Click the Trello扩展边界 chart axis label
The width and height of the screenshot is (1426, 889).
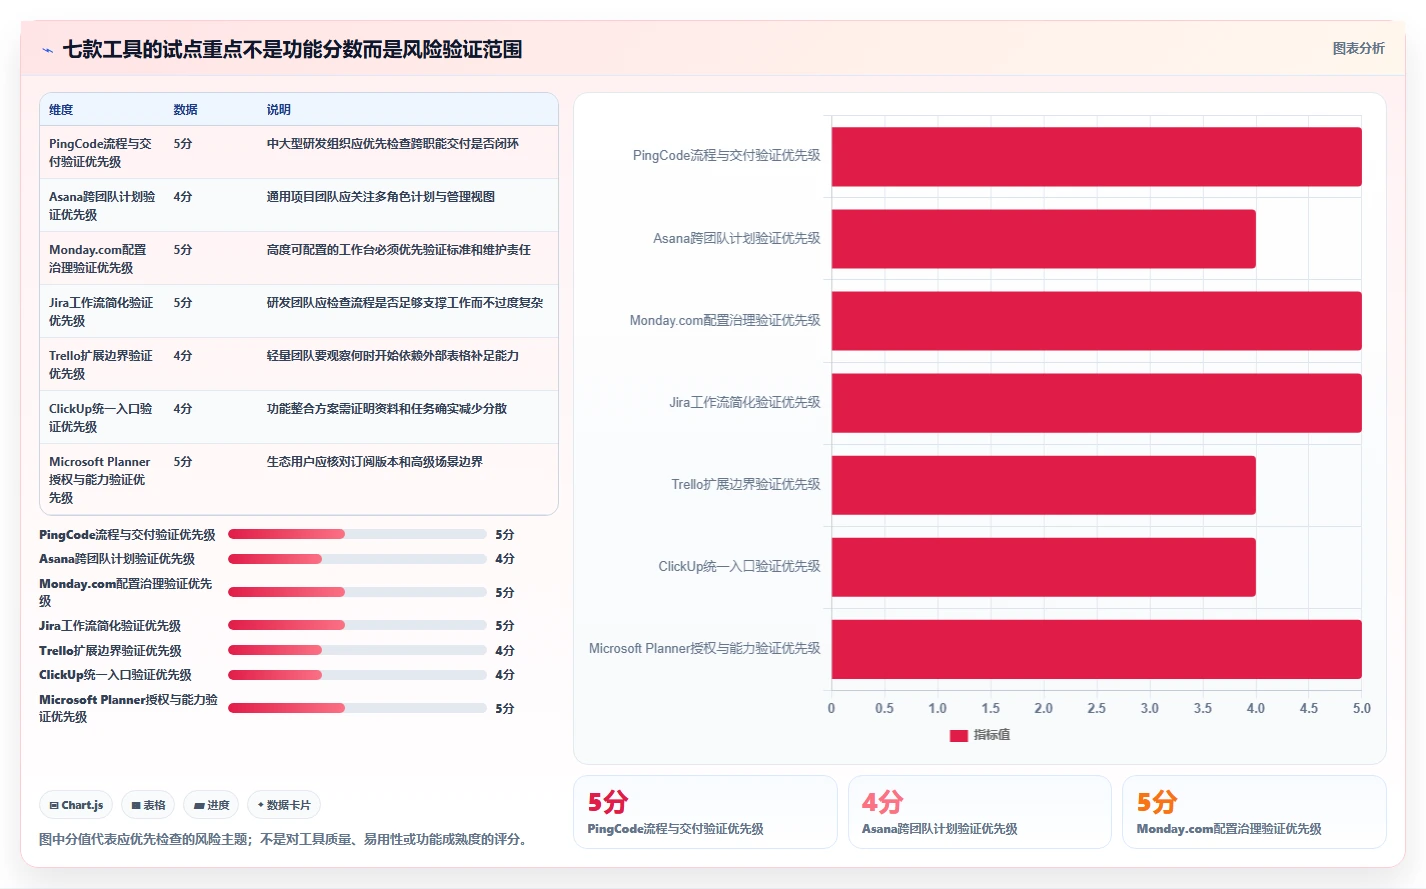745,485
